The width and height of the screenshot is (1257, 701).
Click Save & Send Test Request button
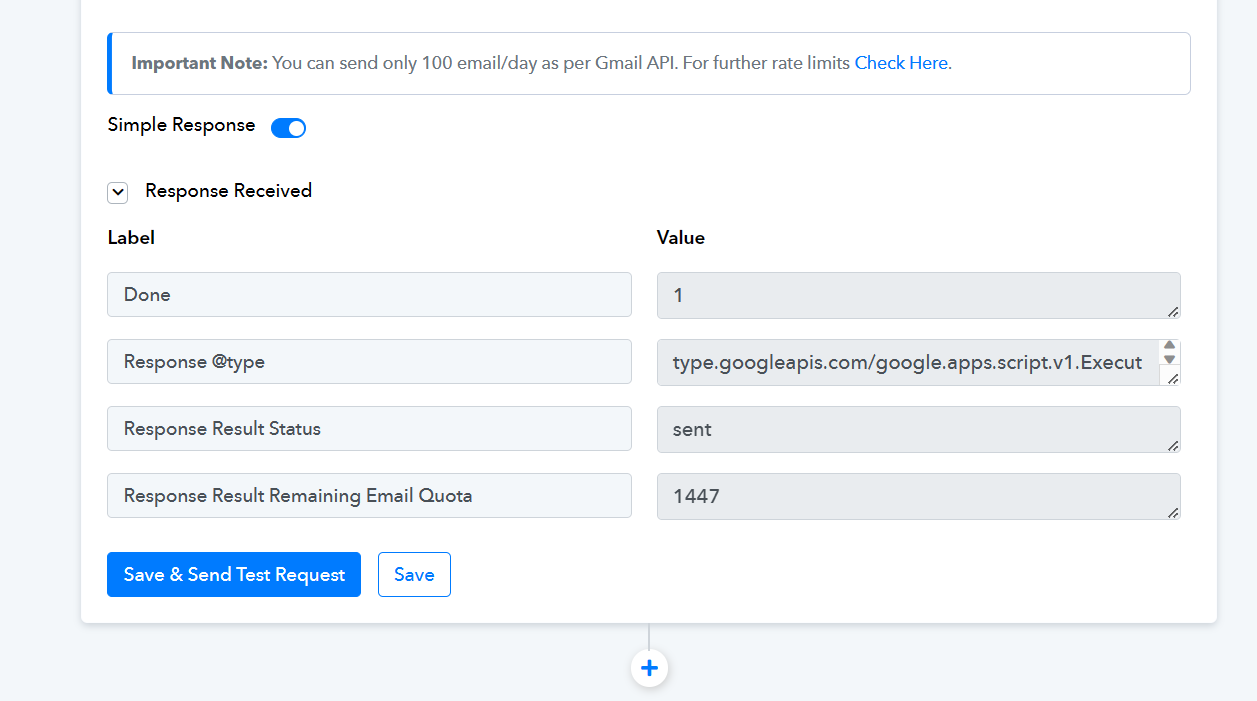[234, 575]
